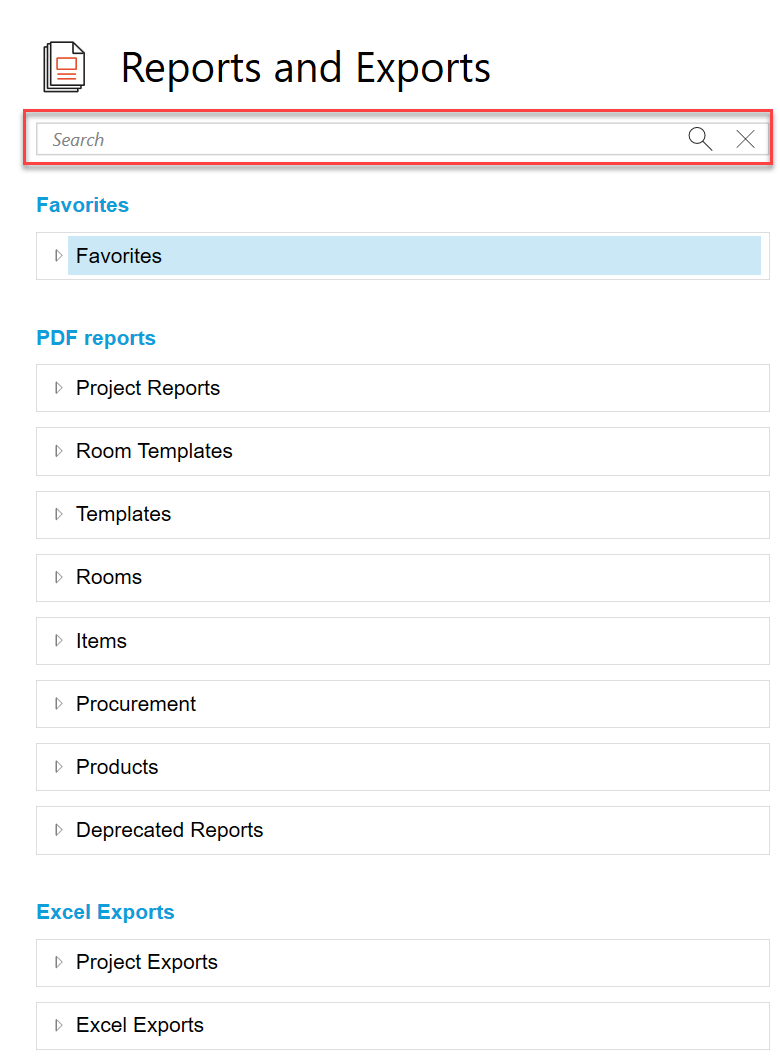Expand the Products section arrow
This screenshot has width=780, height=1056.
tap(58, 767)
